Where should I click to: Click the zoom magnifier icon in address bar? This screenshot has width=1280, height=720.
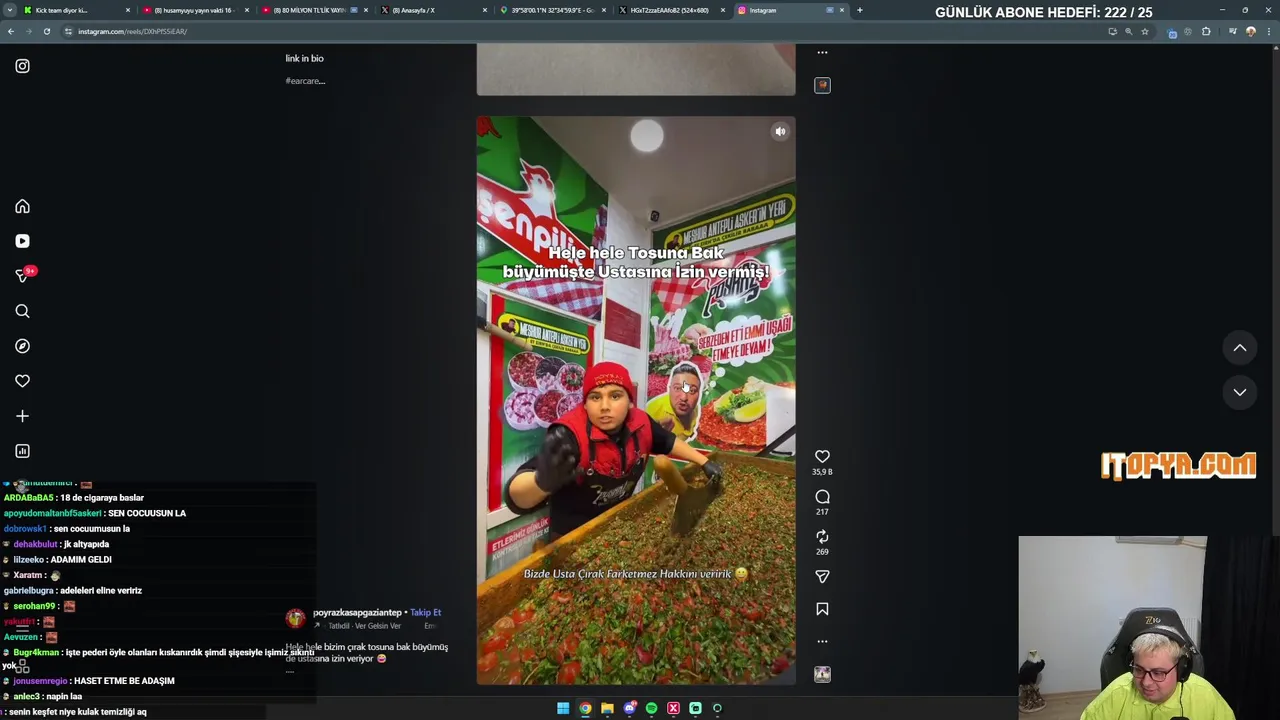[1129, 31]
